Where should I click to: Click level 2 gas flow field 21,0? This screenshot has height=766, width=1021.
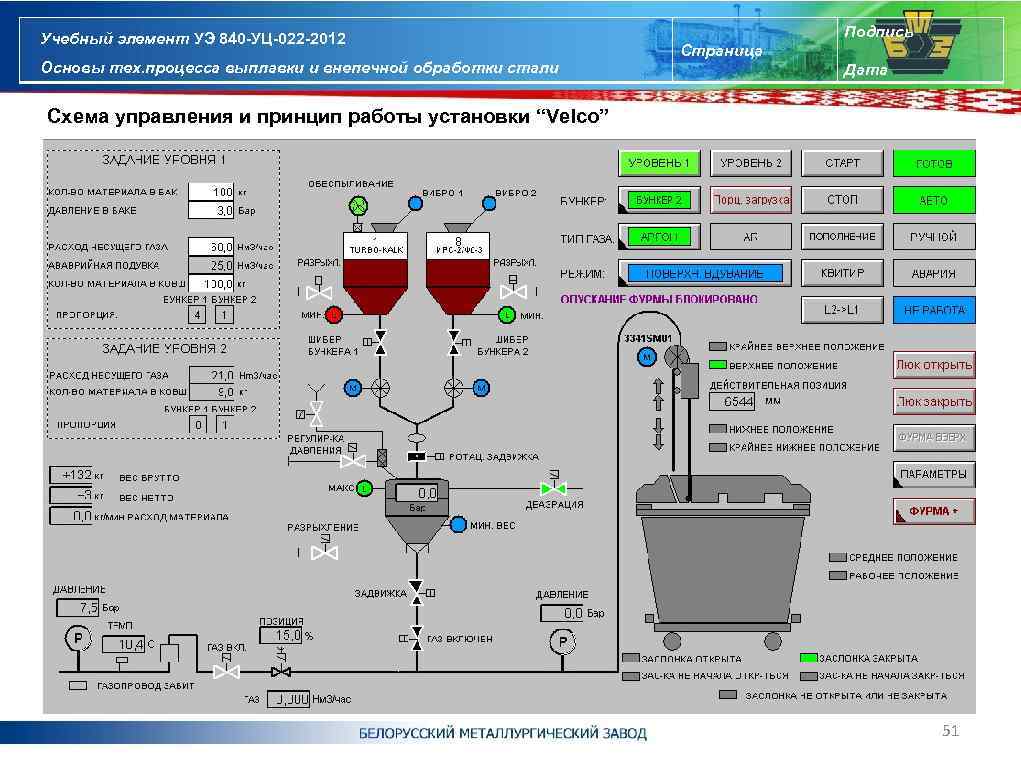point(211,375)
